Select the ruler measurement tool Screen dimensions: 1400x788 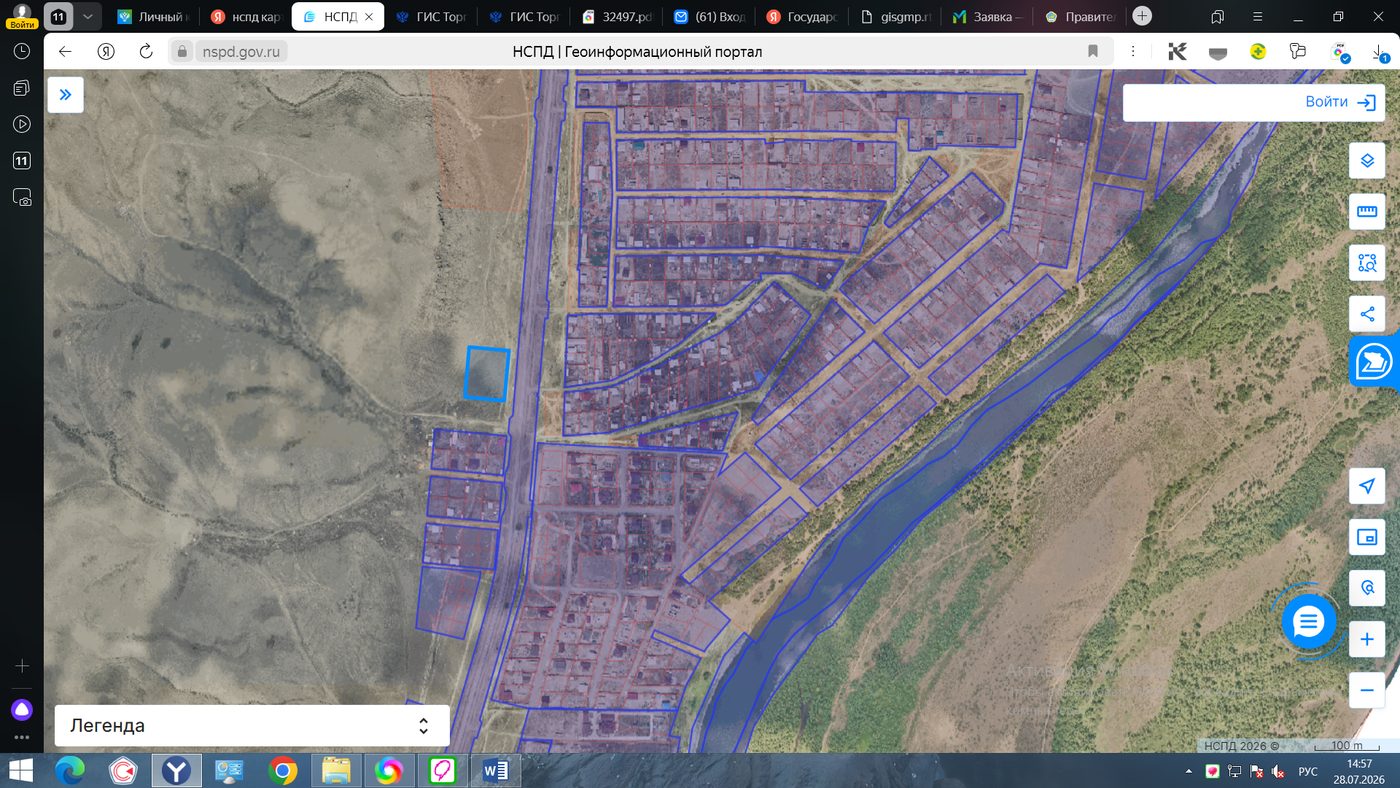pos(1367,212)
